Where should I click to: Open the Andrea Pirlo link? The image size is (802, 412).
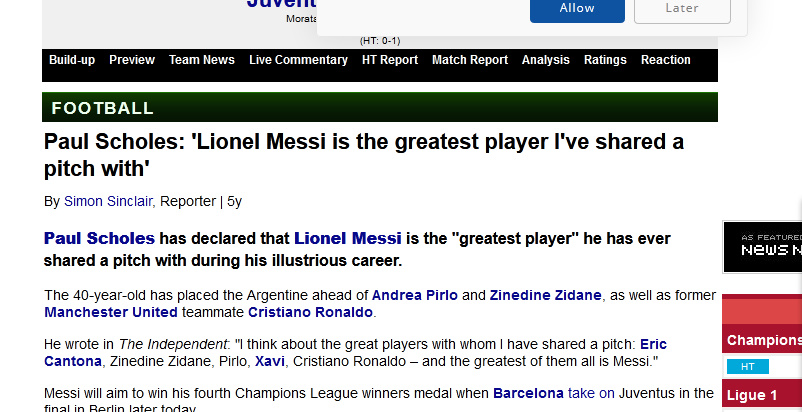pos(414,295)
